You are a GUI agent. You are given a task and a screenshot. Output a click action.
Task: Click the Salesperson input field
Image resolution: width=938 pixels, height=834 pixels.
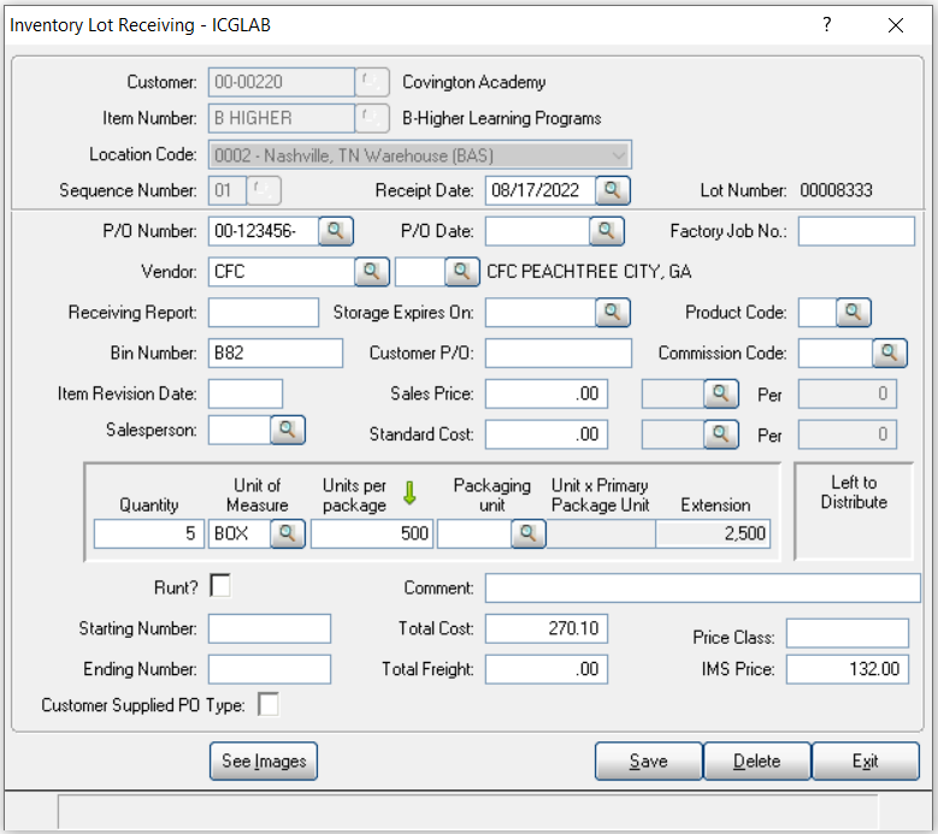pos(239,430)
